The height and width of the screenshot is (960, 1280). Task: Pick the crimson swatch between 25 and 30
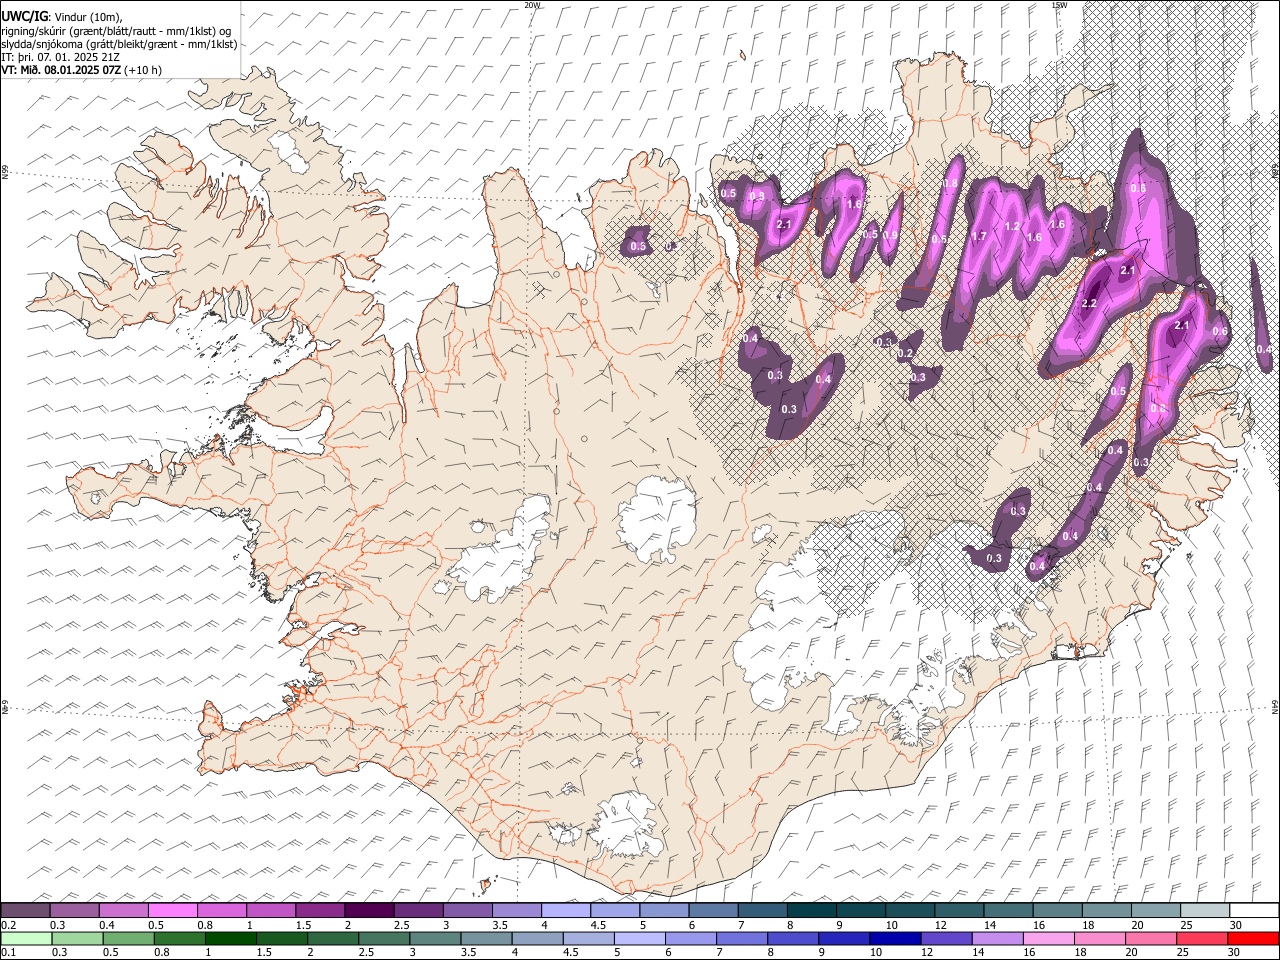[x=1202, y=938]
